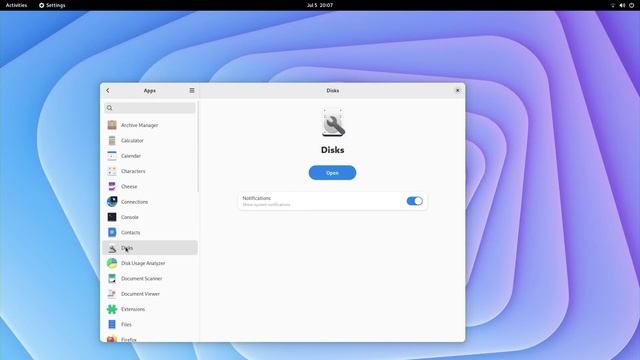Open the clock and calendar menu
The width and height of the screenshot is (640, 360).
pos(320,5)
